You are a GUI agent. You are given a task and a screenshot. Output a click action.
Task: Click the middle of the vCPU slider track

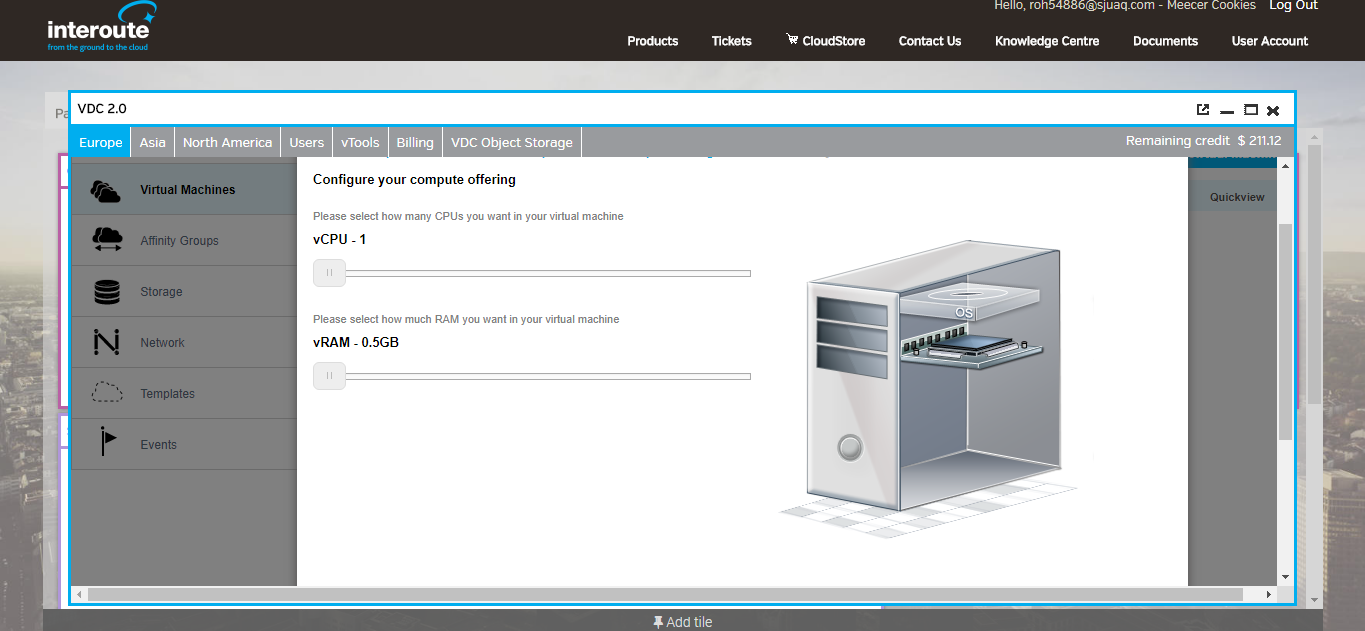pos(532,273)
